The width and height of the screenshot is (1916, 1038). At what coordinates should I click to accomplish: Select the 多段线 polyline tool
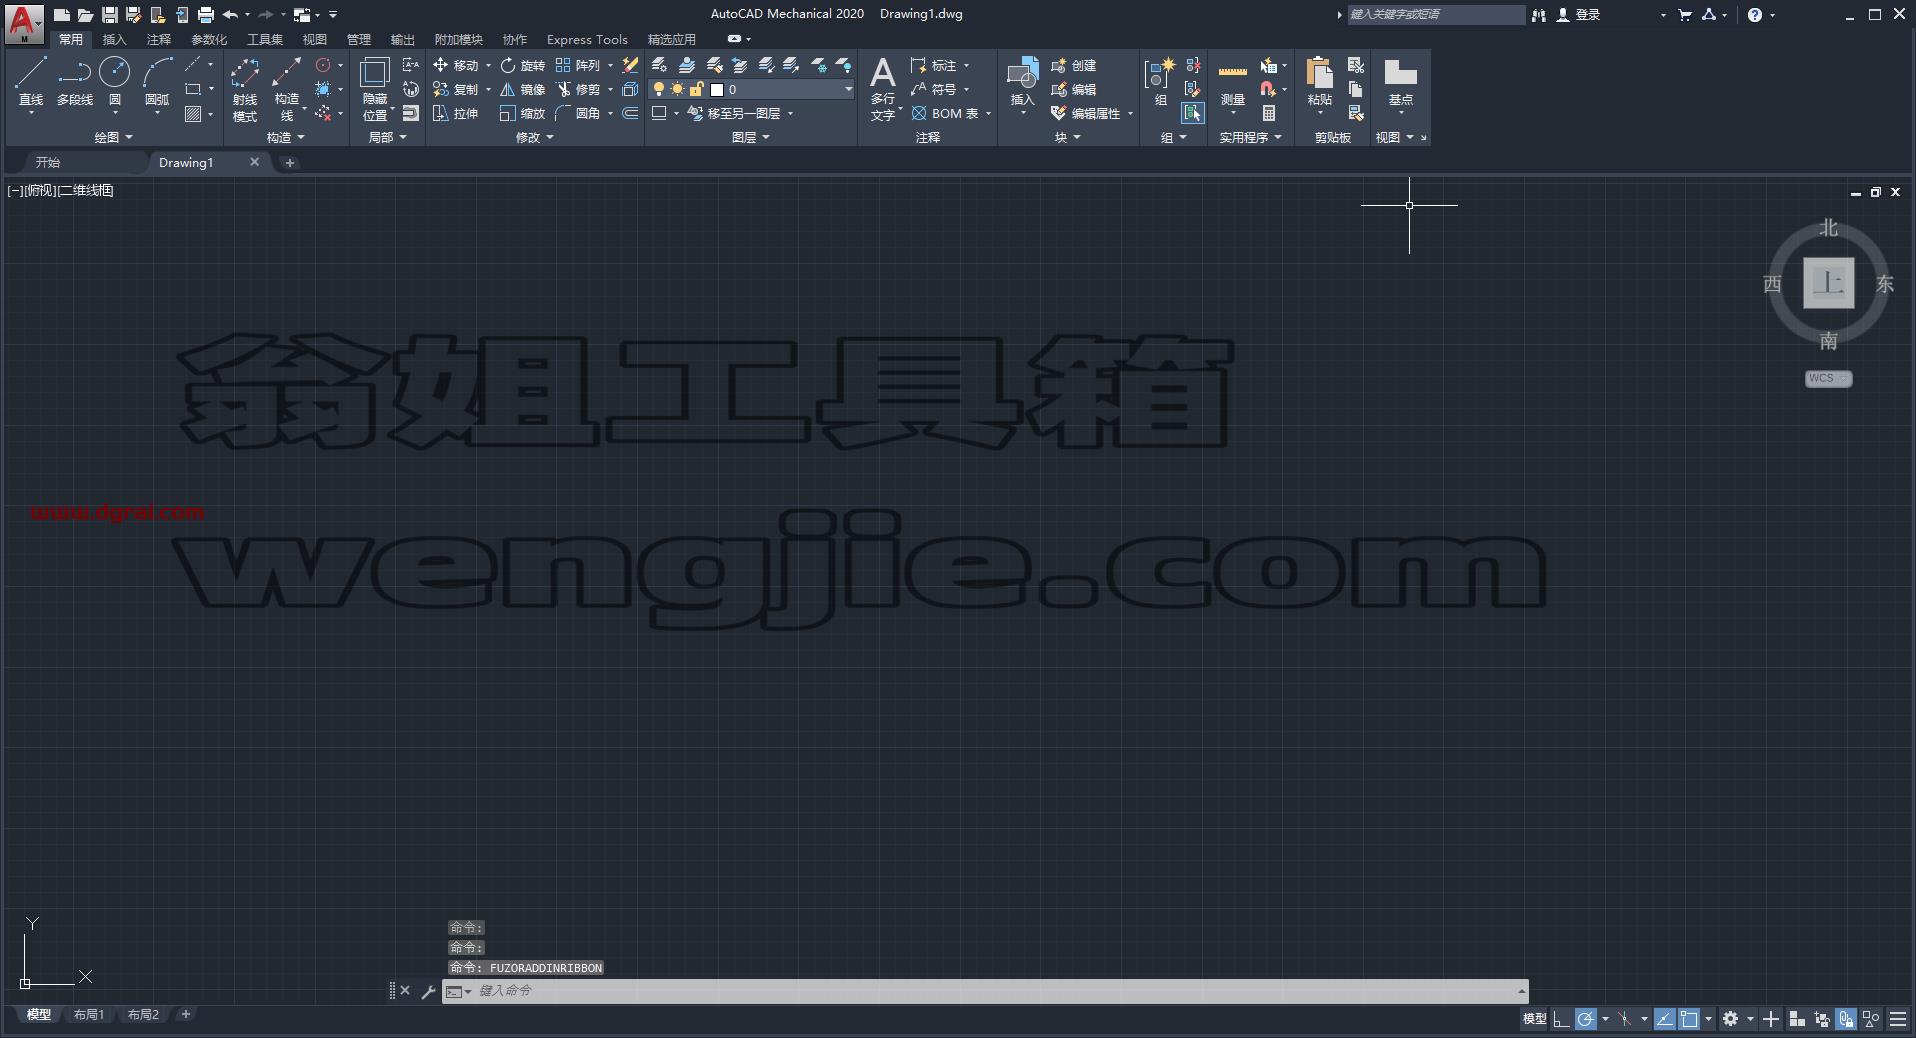point(74,80)
